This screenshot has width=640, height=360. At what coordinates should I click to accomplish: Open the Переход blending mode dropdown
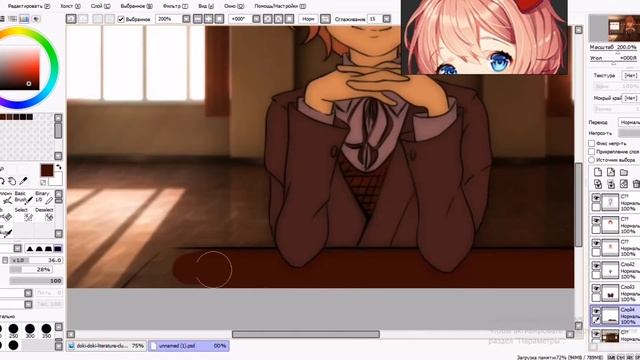[x=629, y=122]
